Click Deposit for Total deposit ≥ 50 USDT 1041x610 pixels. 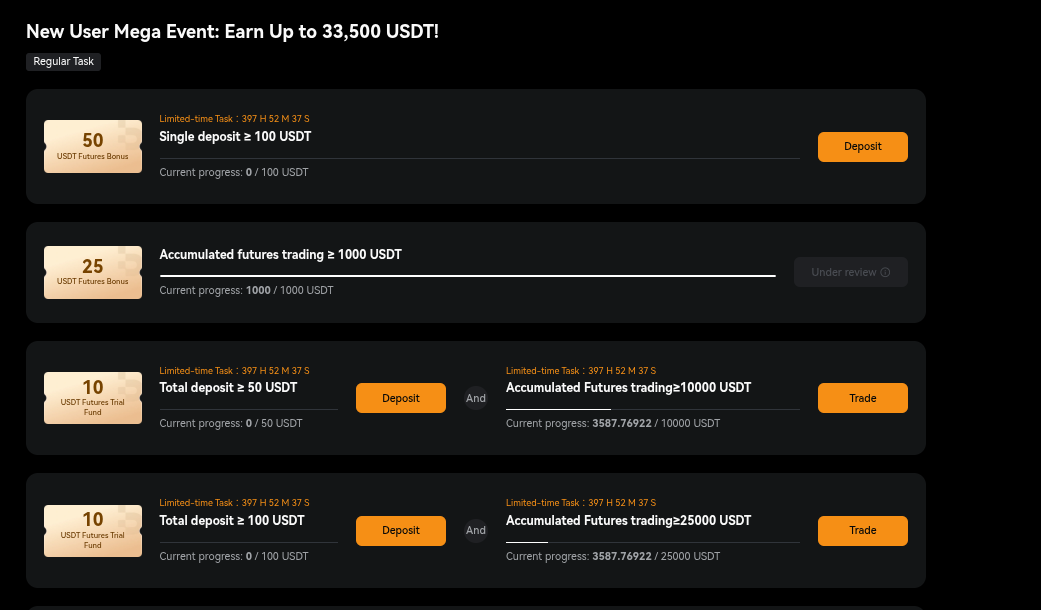(x=401, y=398)
